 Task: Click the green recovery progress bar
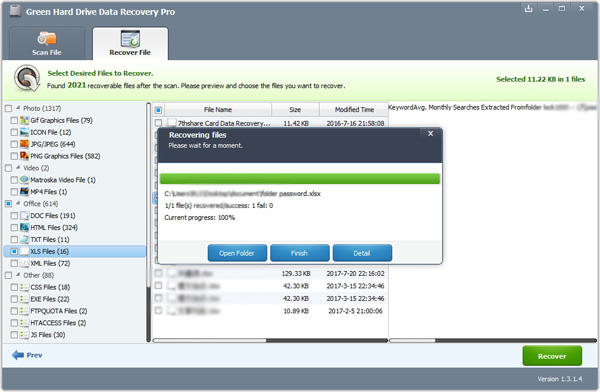coord(300,178)
